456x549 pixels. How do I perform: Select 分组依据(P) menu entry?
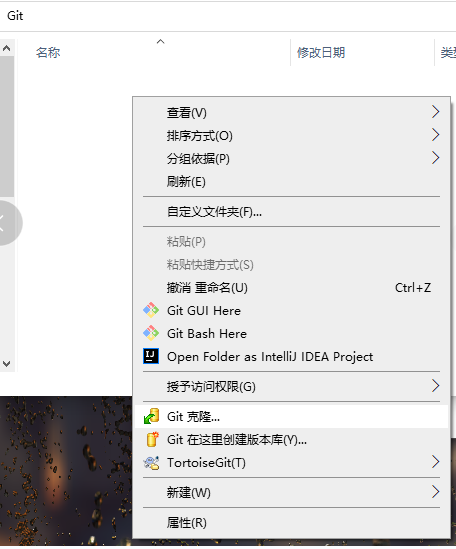291,159
